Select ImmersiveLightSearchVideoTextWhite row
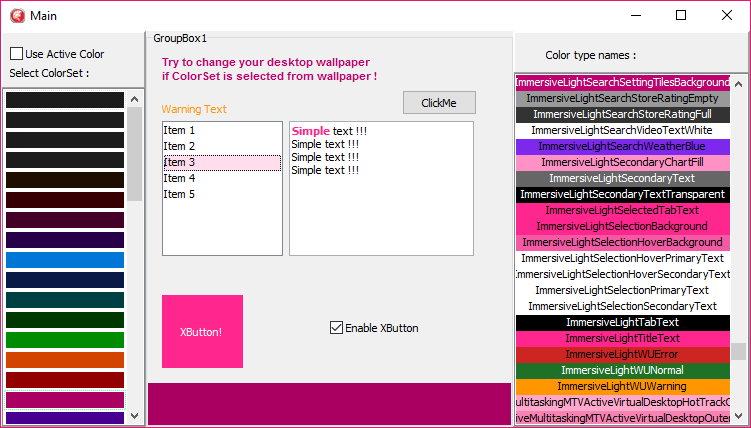This screenshot has height=428, width=751. coord(623,130)
